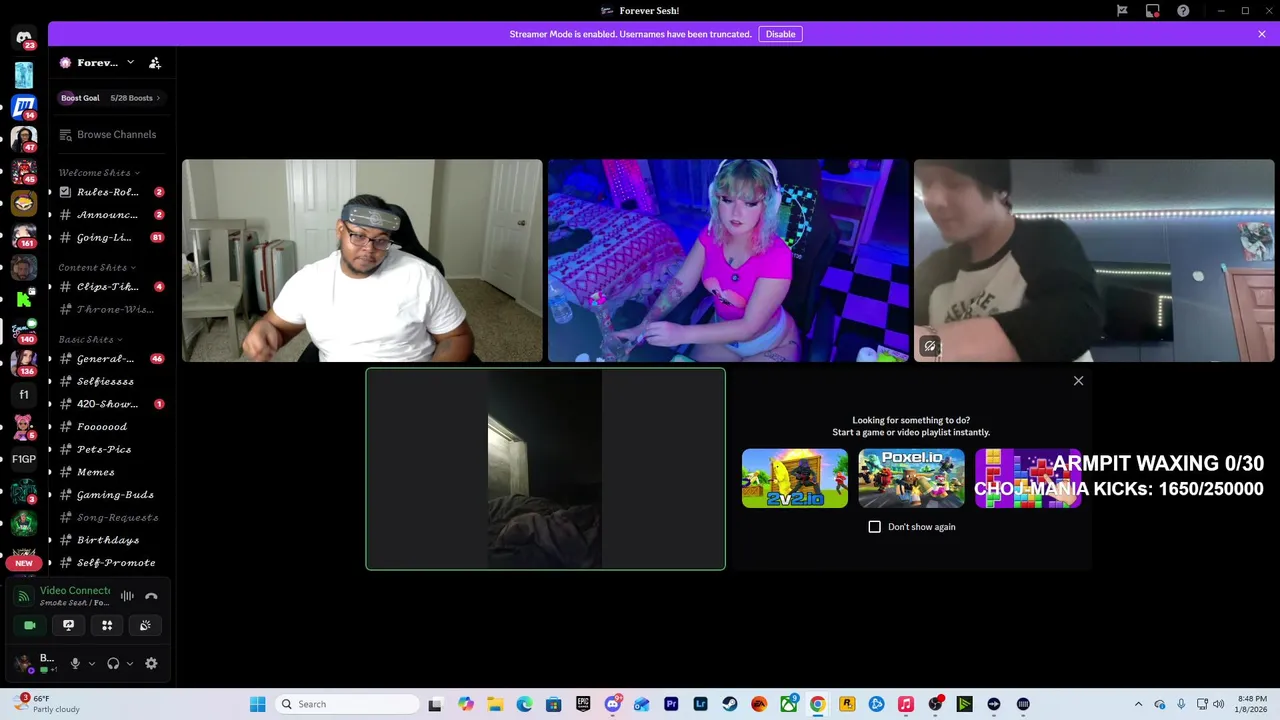
Task: Start the 2v2.io activity
Action: tap(795, 478)
